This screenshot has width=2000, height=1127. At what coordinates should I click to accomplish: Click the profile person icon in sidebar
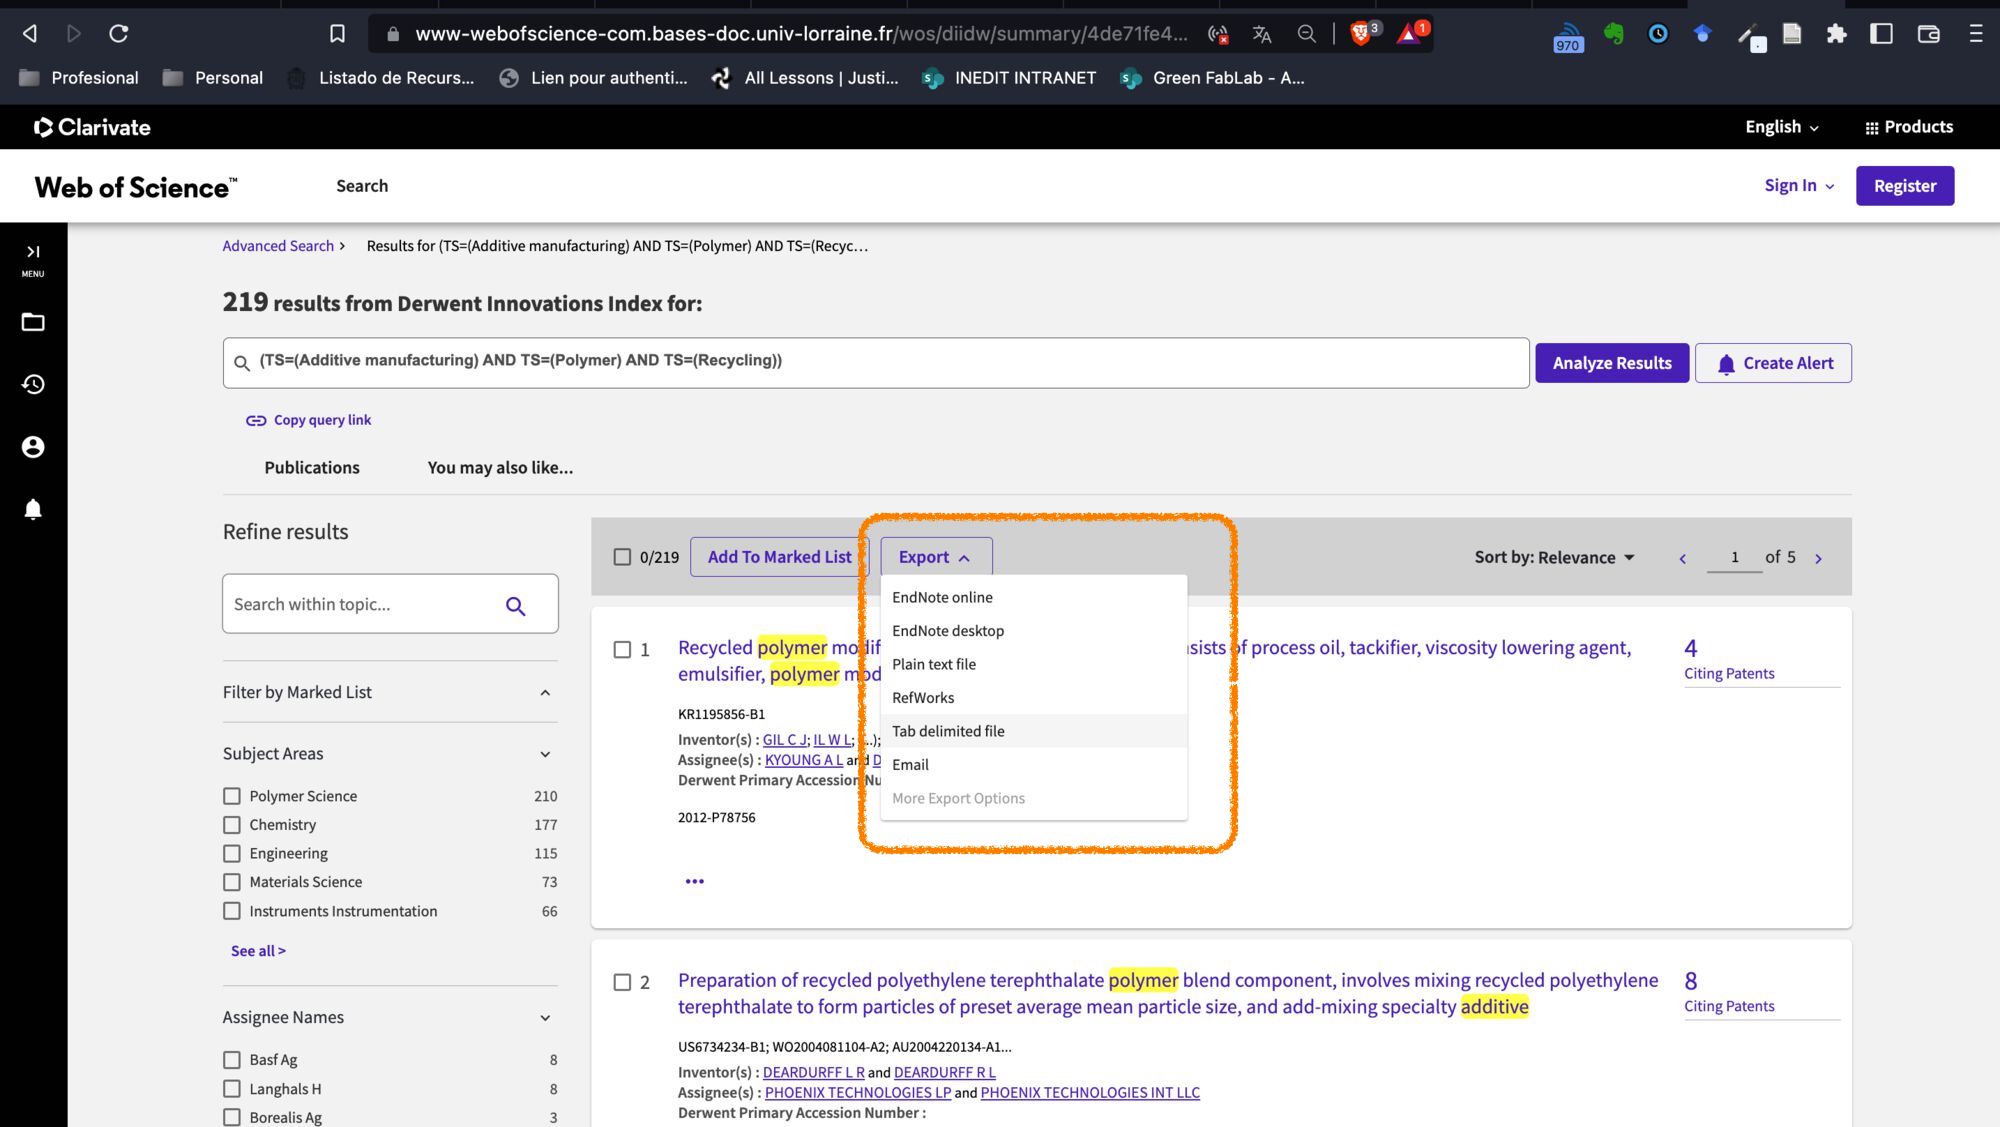[x=33, y=447]
